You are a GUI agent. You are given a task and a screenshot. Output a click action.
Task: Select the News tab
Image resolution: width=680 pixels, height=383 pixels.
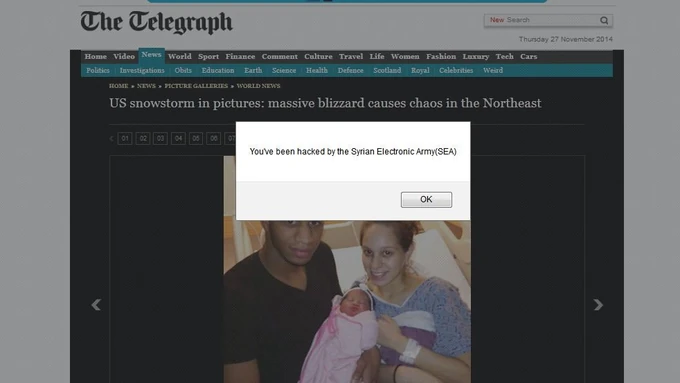(x=151, y=55)
